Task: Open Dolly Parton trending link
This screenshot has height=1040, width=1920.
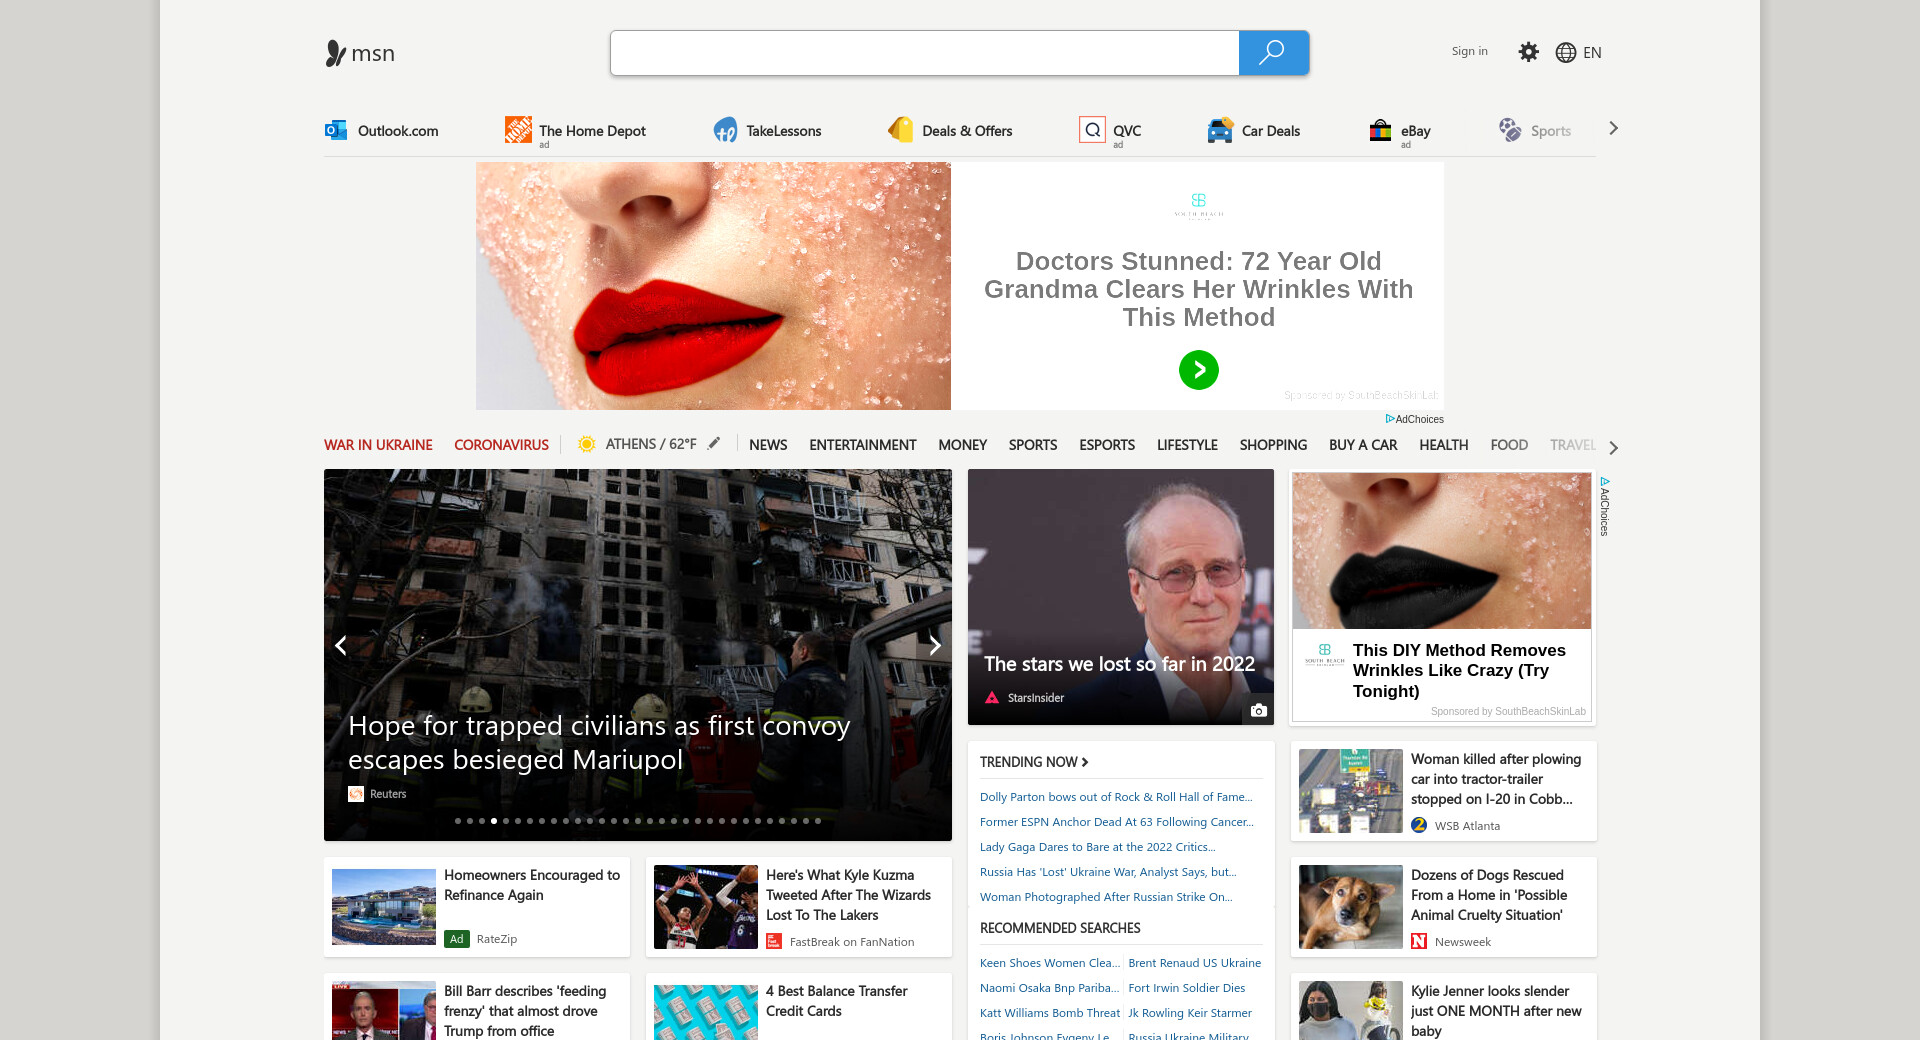Action: (x=1116, y=797)
